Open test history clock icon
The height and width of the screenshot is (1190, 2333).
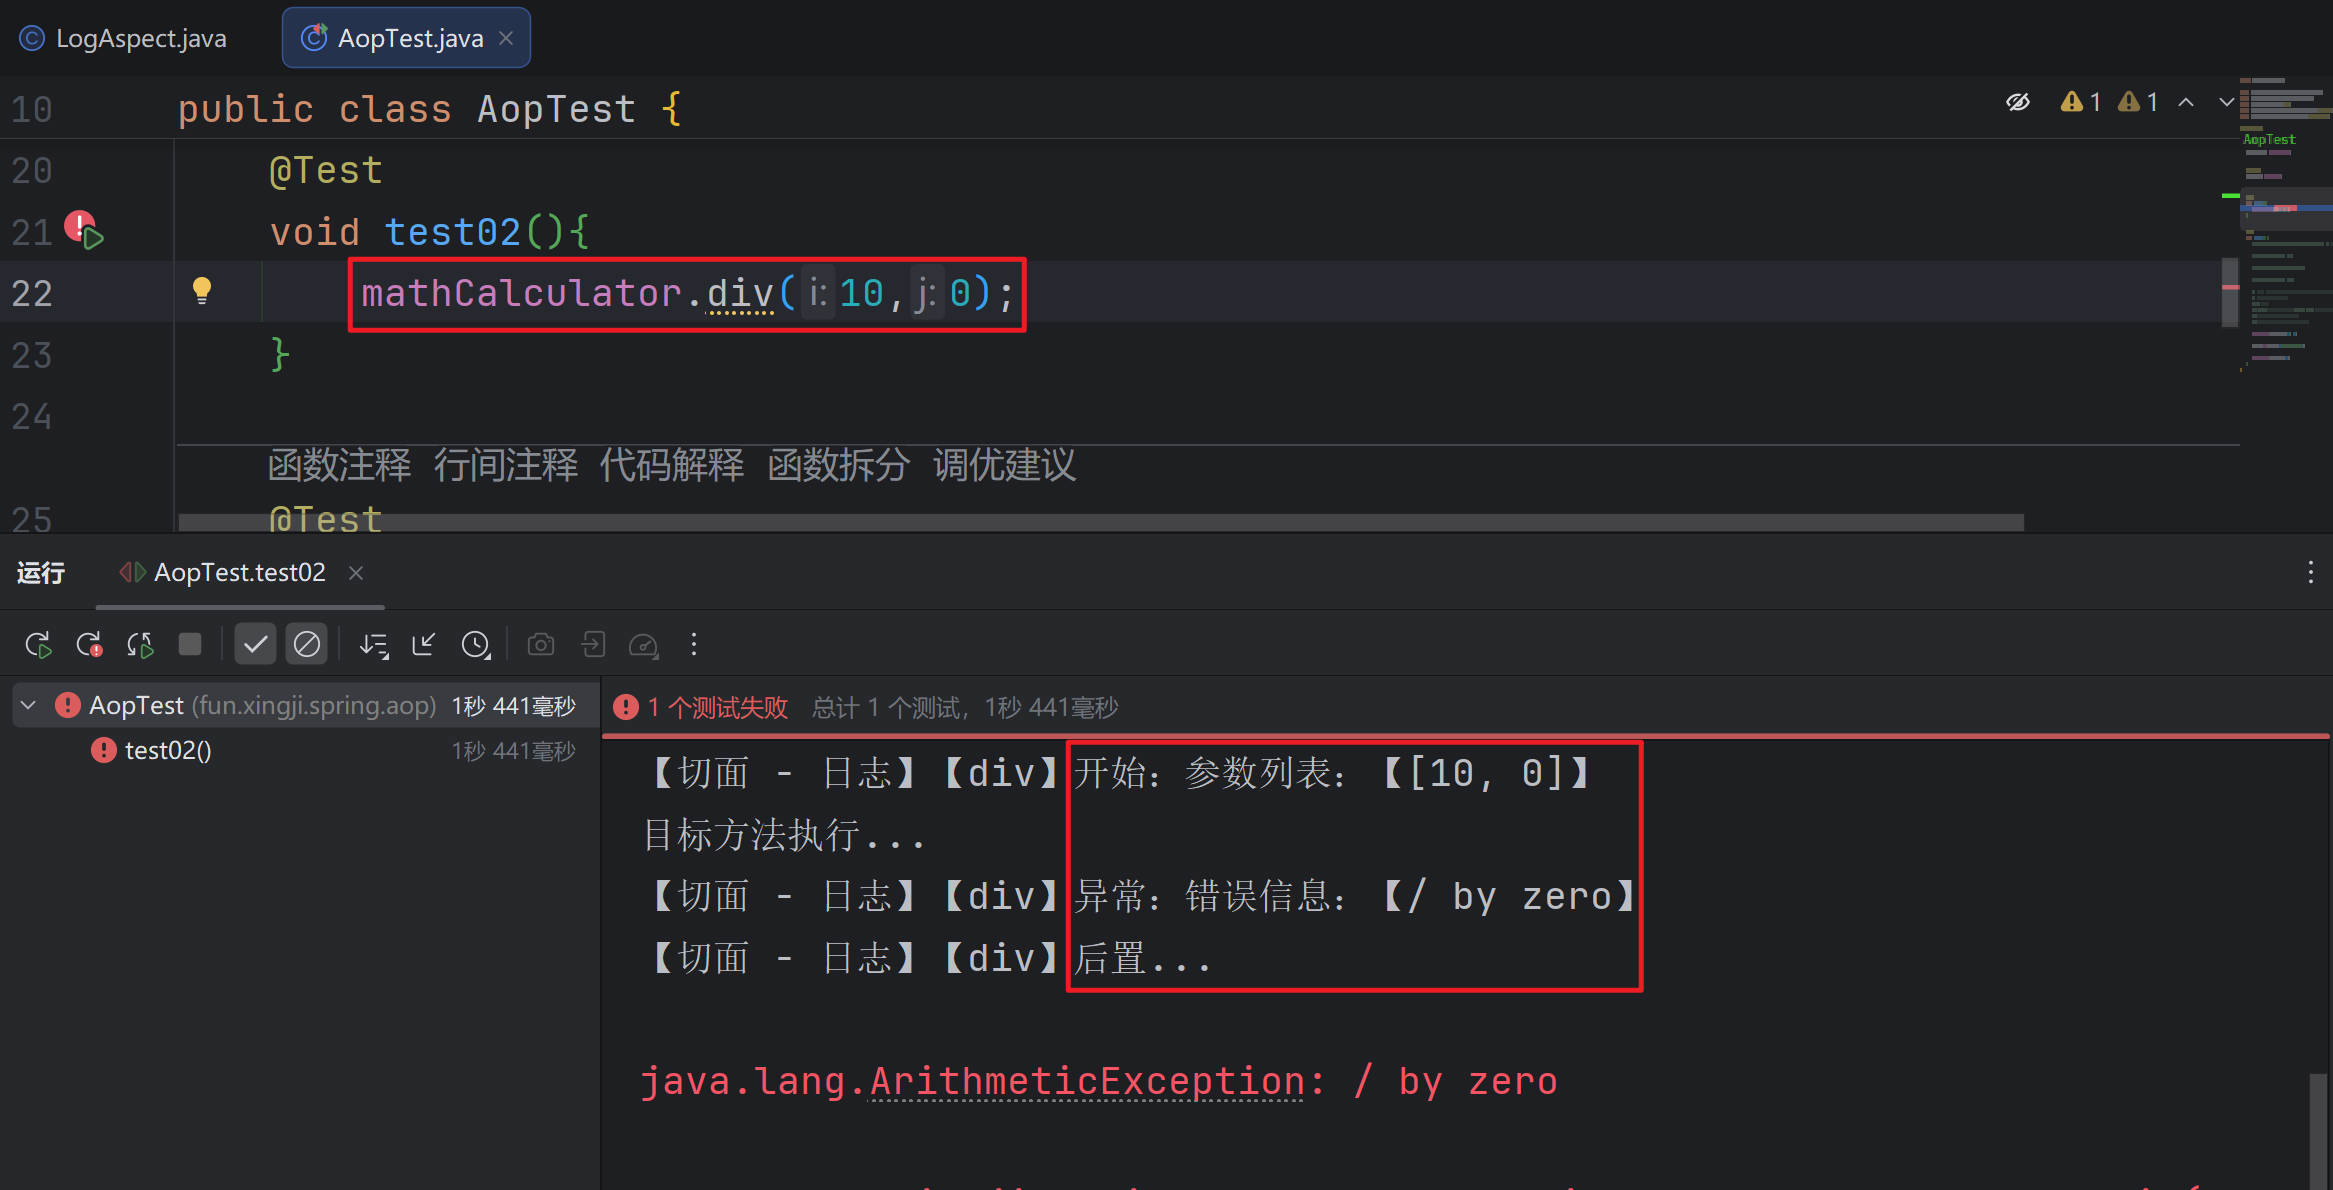coord(476,645)
